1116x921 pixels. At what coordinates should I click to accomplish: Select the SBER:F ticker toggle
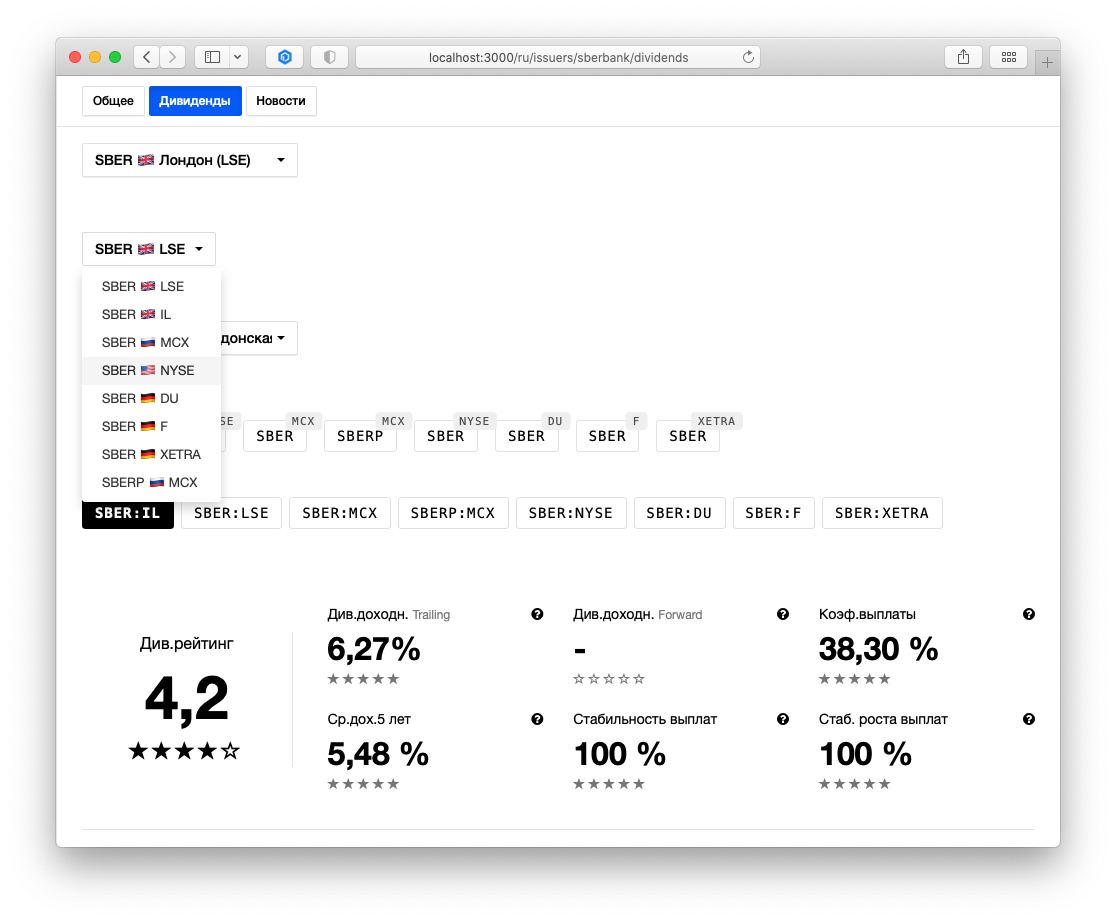tap(774, 513)
